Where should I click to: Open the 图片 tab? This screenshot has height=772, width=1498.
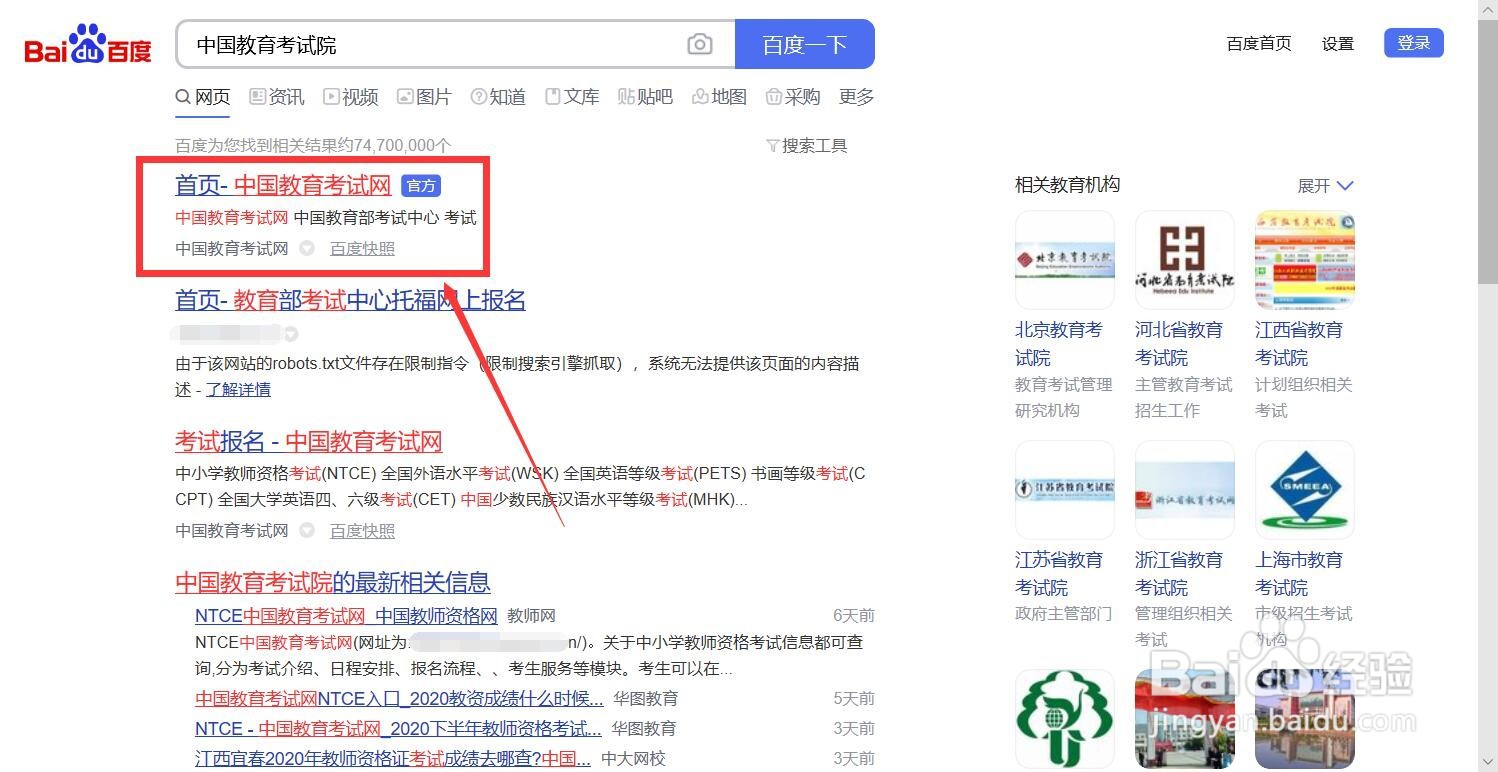[424, 97]
